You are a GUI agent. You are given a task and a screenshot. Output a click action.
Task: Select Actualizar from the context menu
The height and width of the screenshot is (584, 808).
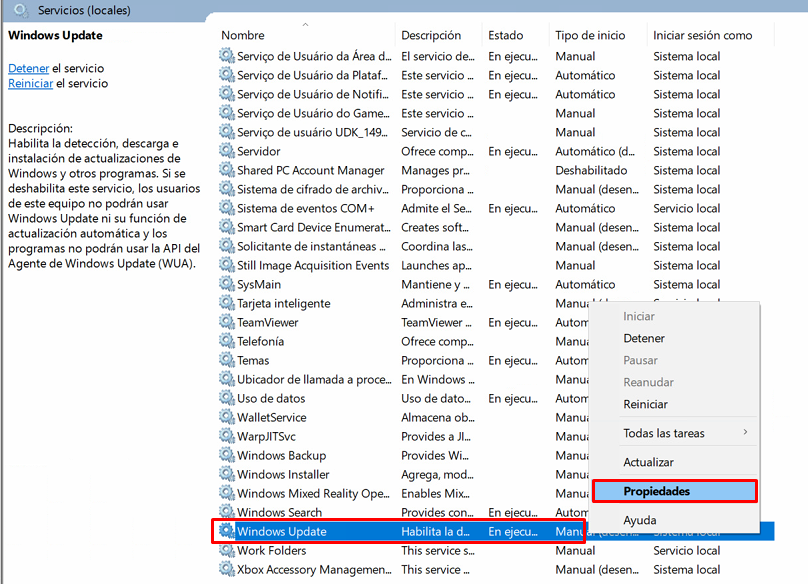click(648, 462)
